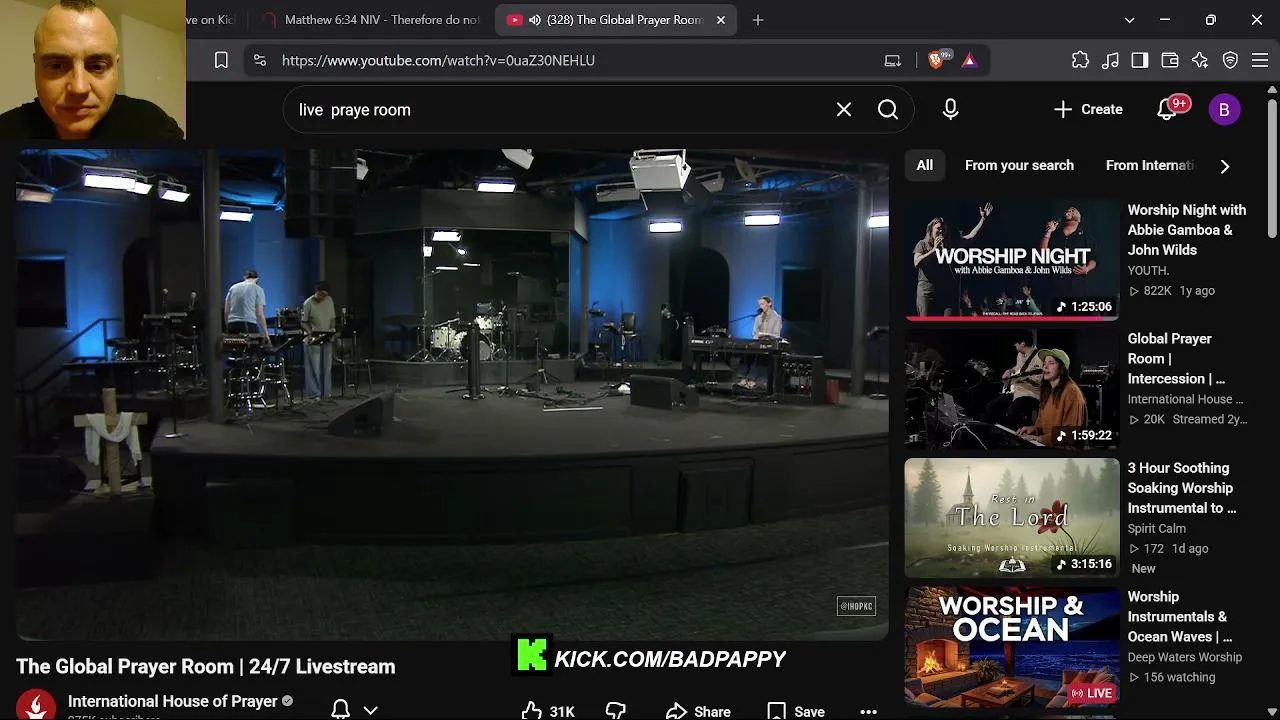The height and width of the screenshot is (720, 1280).
Task: Open Brave Rewards triangle icon
Action: point(969,60)
